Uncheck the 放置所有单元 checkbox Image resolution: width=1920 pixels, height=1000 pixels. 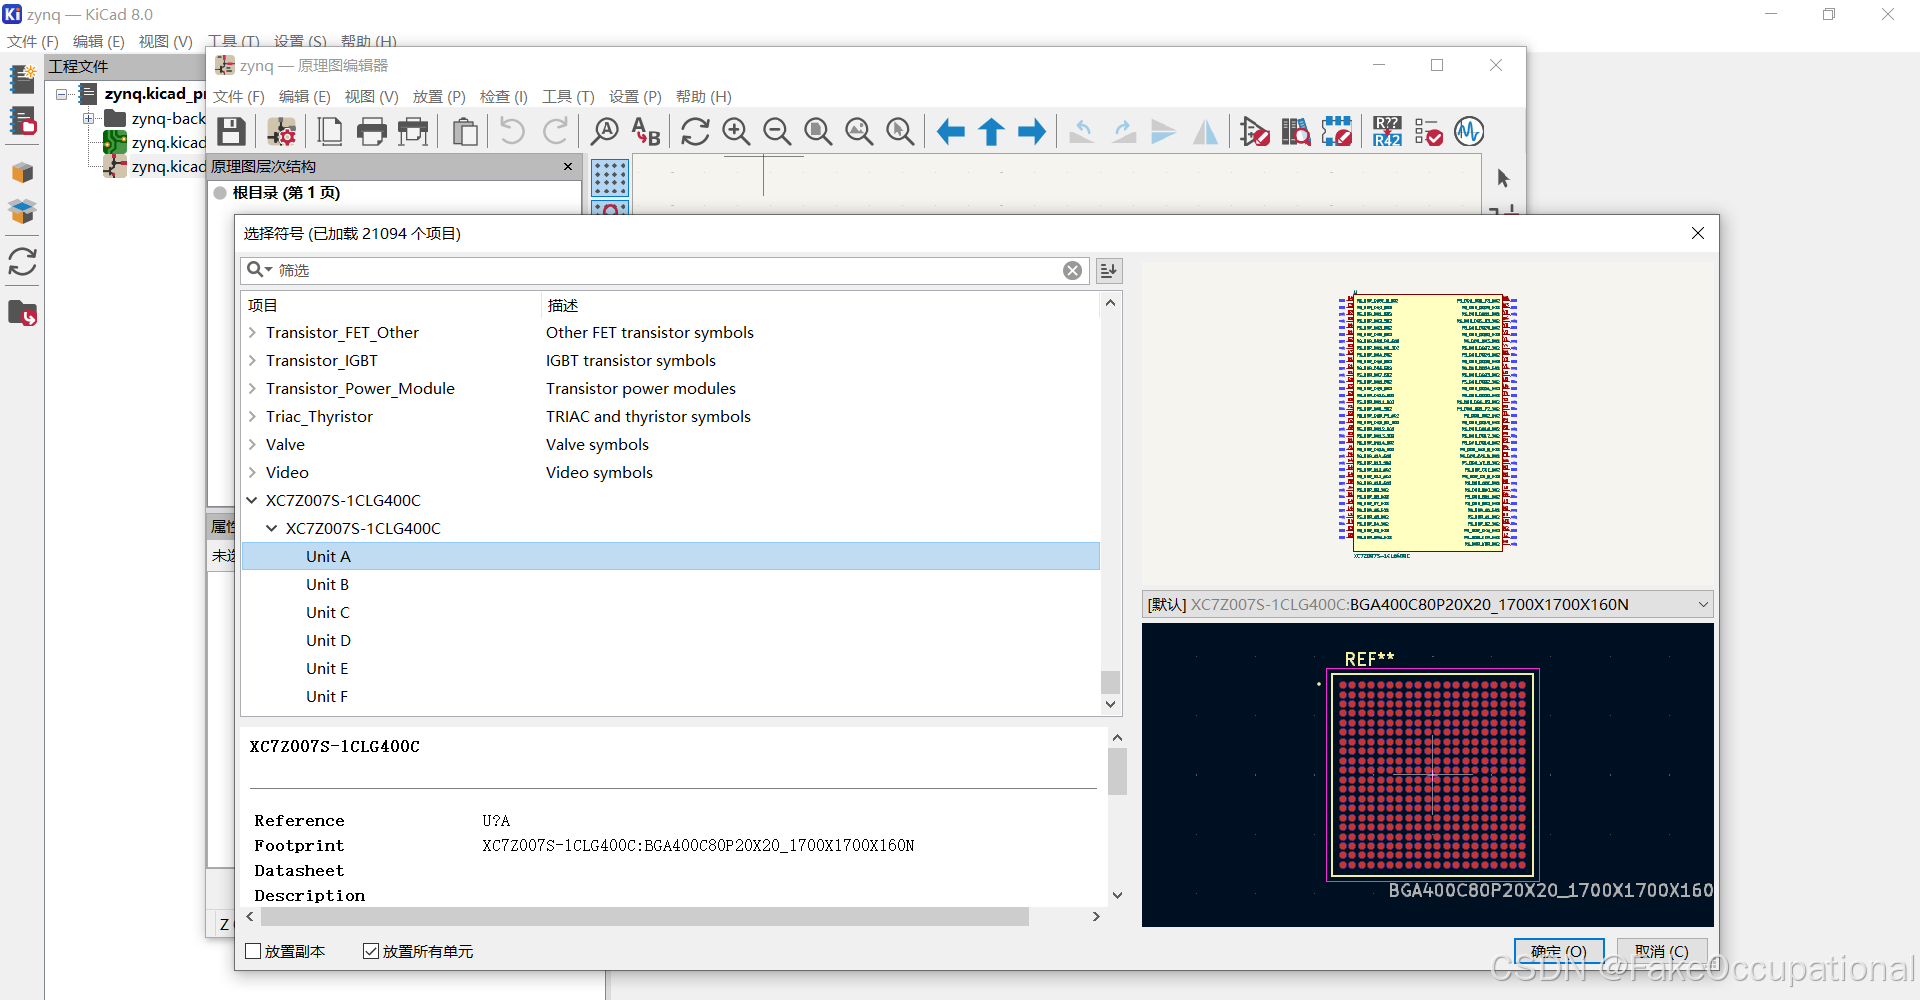[x=371, y=951]
